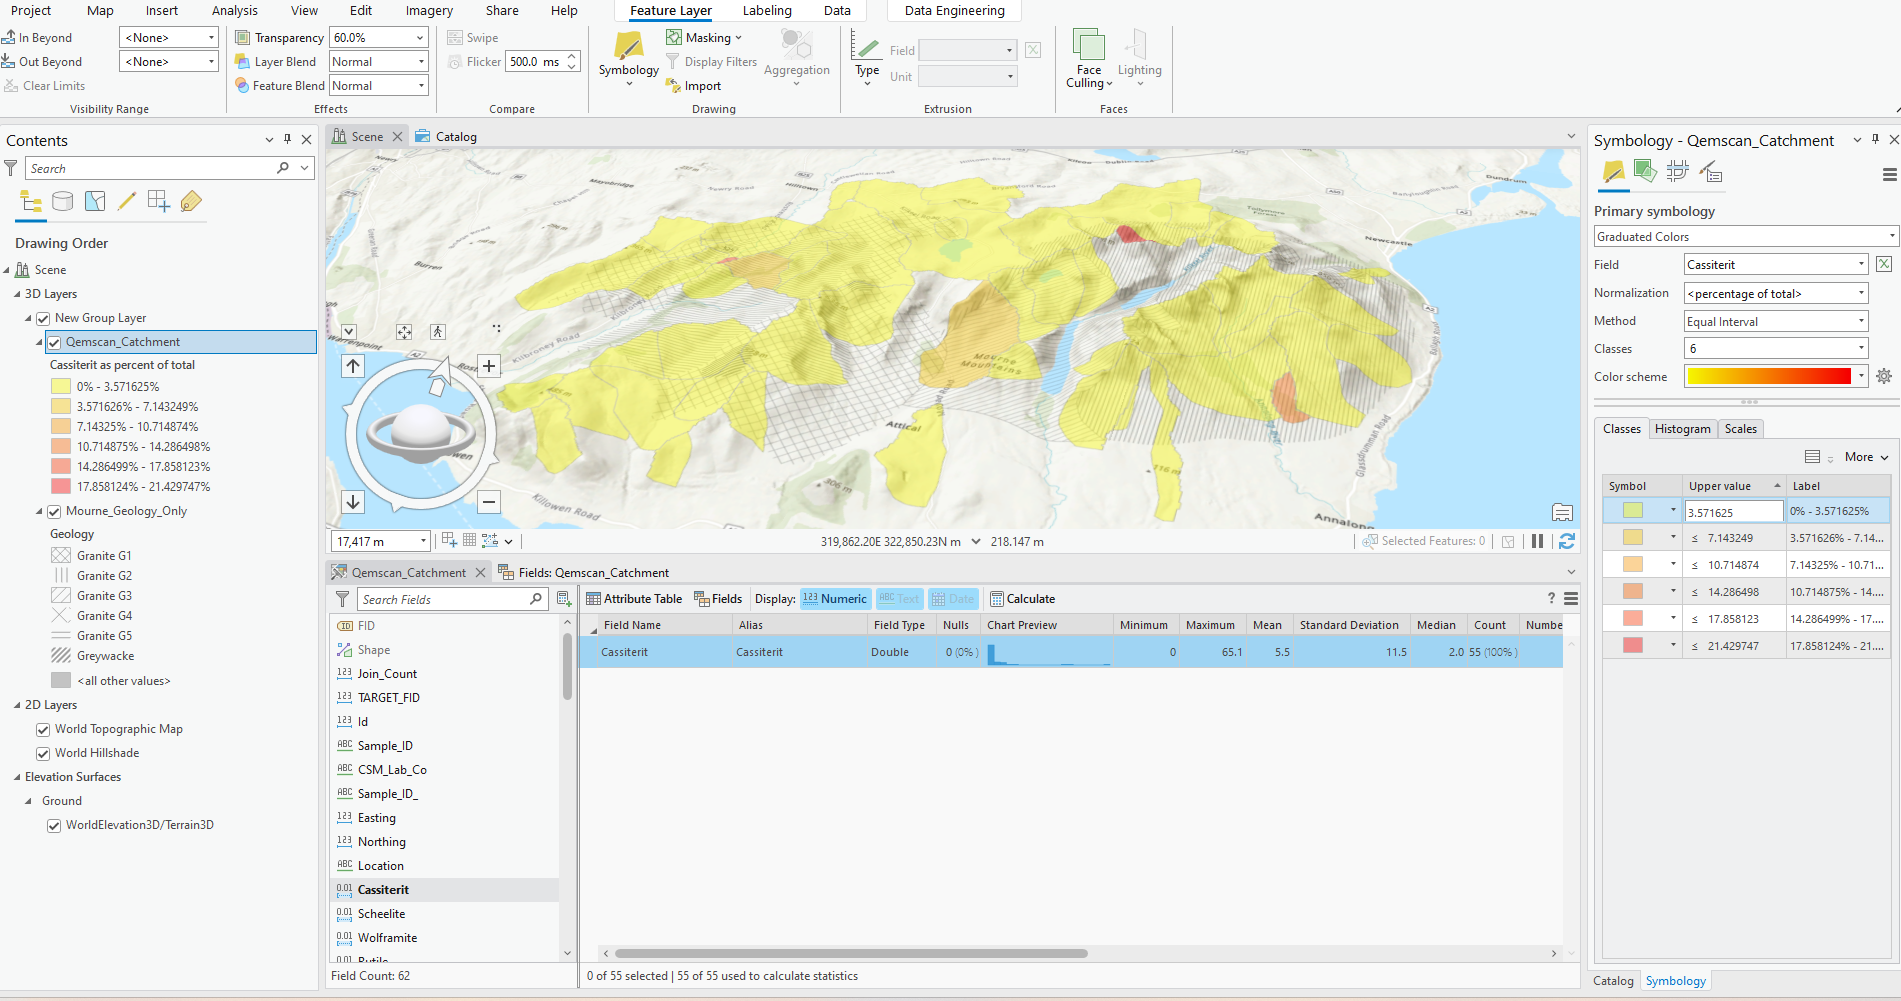This screenshot has height=1001, width=1901.
Task: Click the Calculate button
Action: [1022, 599]
